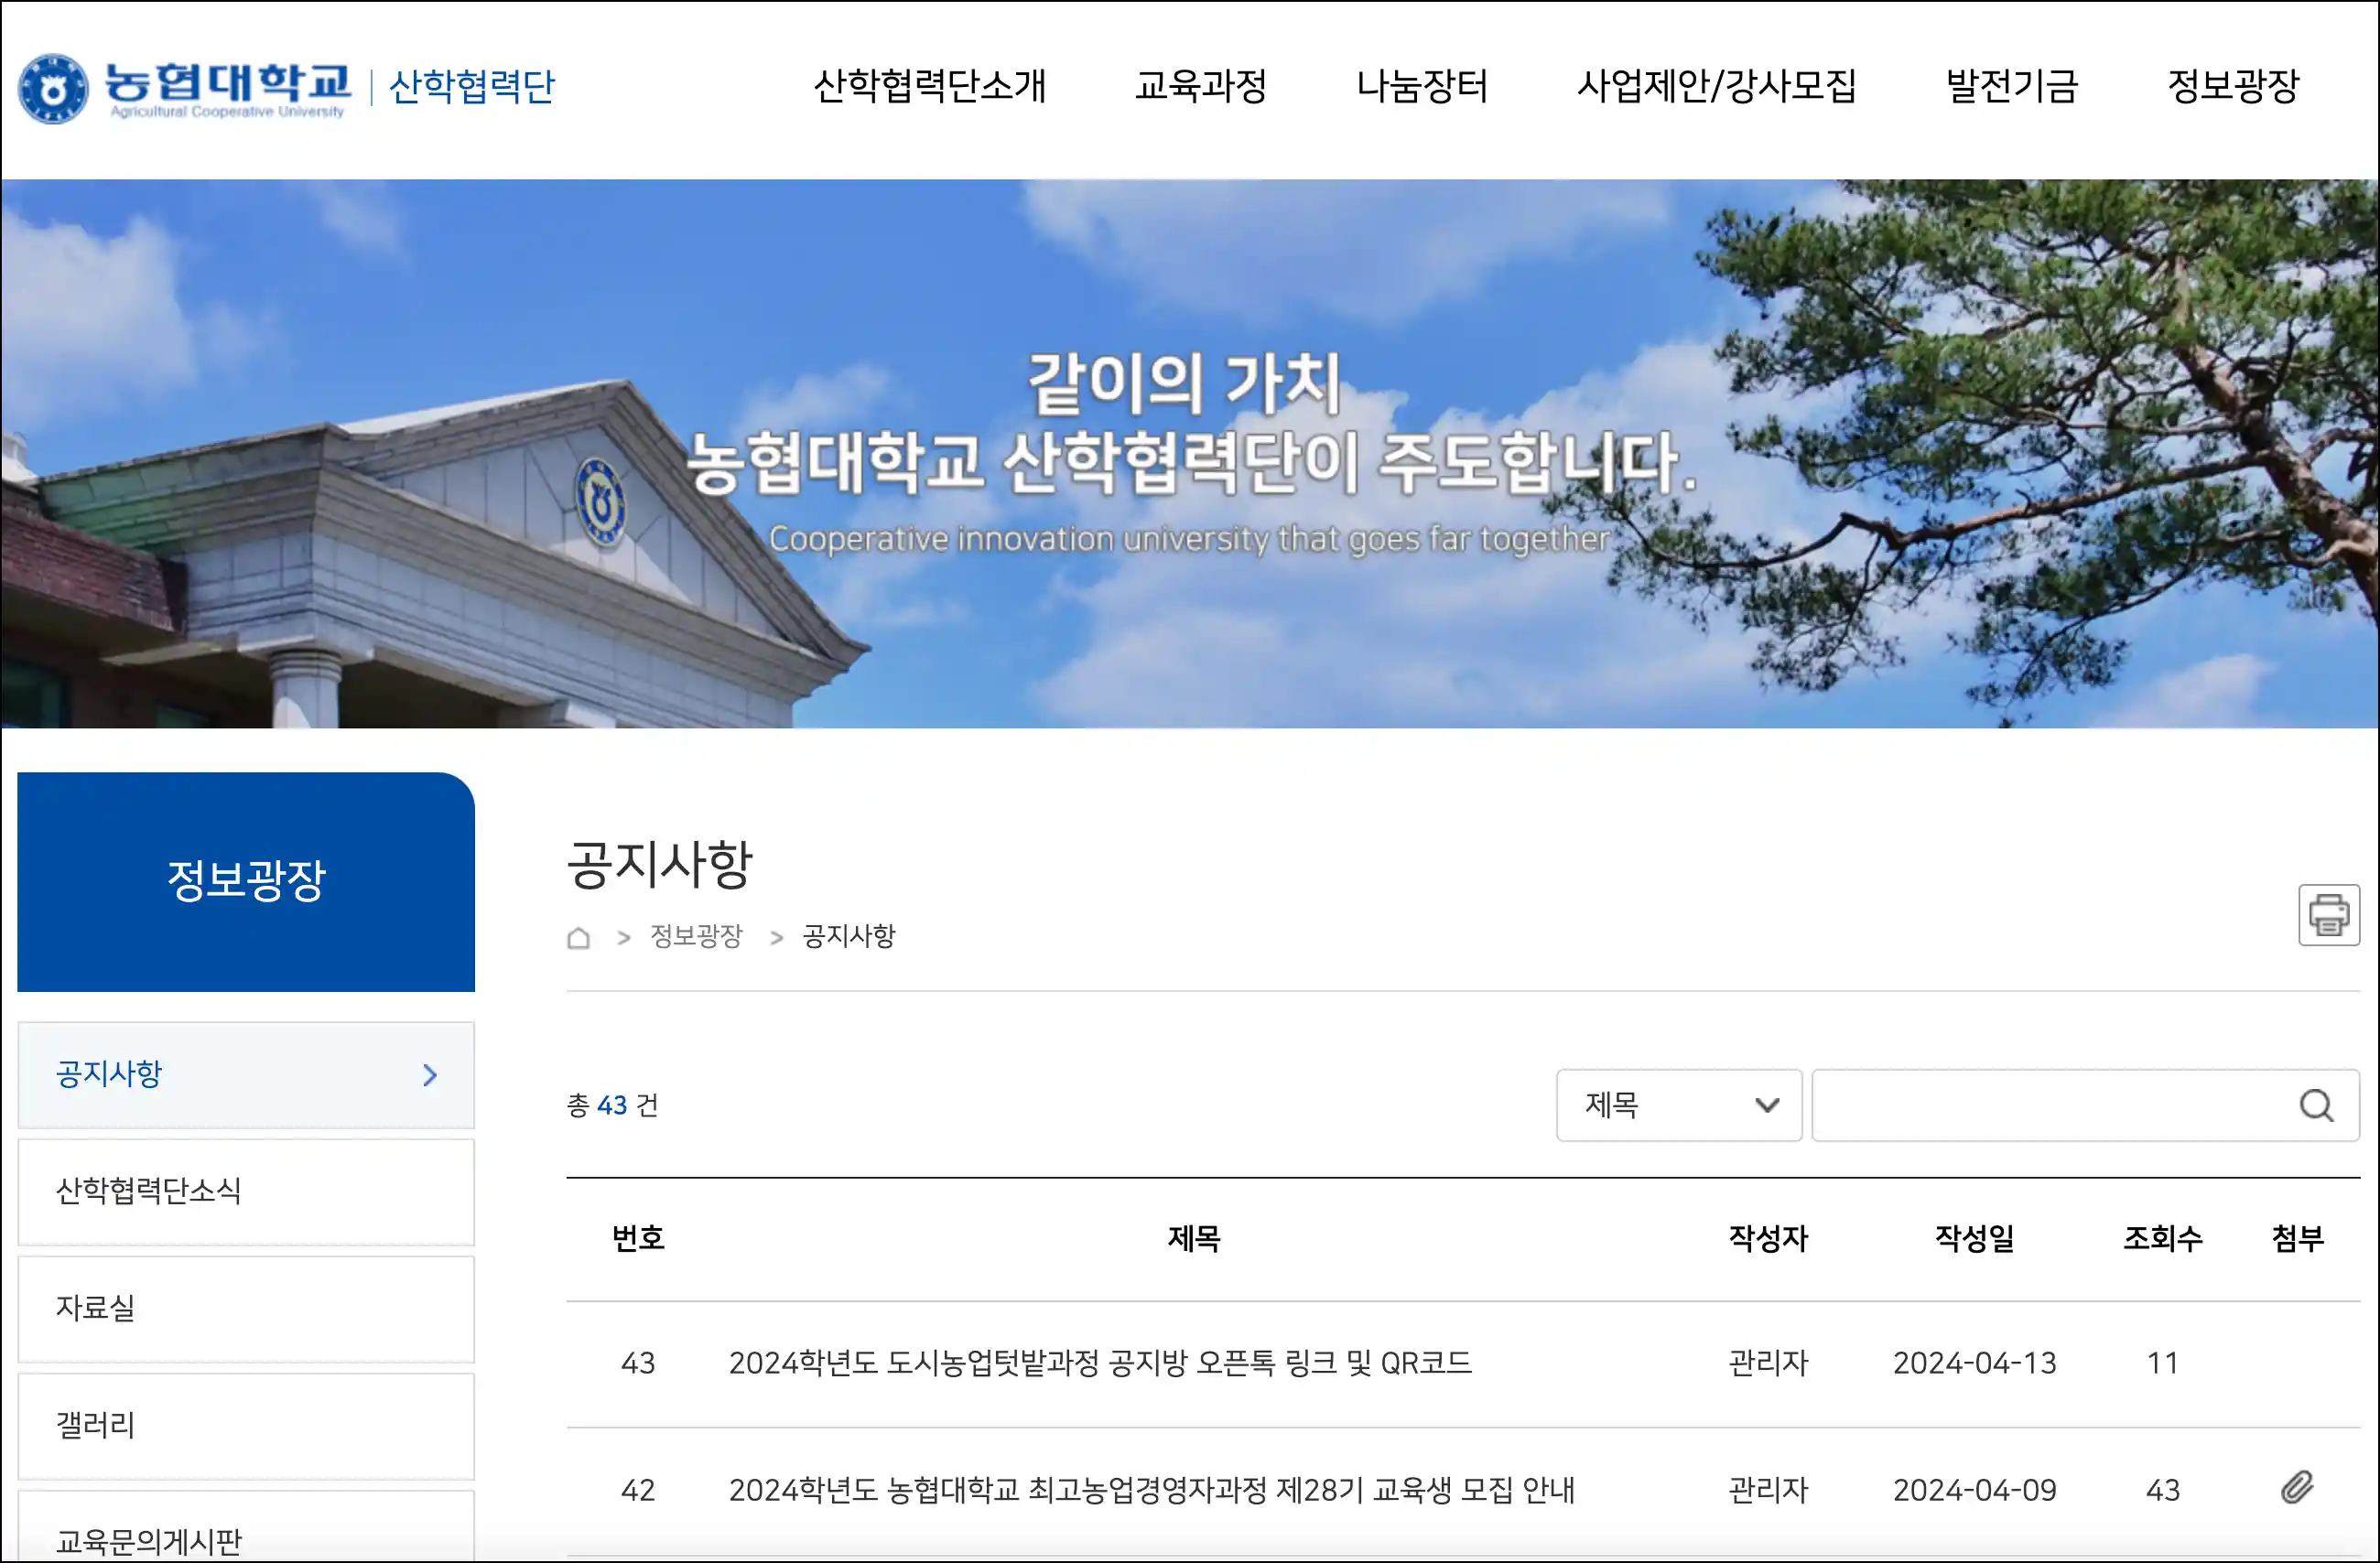Click the chevron arrow beside 공지사항 sidebar item
Viewport: 2380px width, 1563px height.
430,1075
